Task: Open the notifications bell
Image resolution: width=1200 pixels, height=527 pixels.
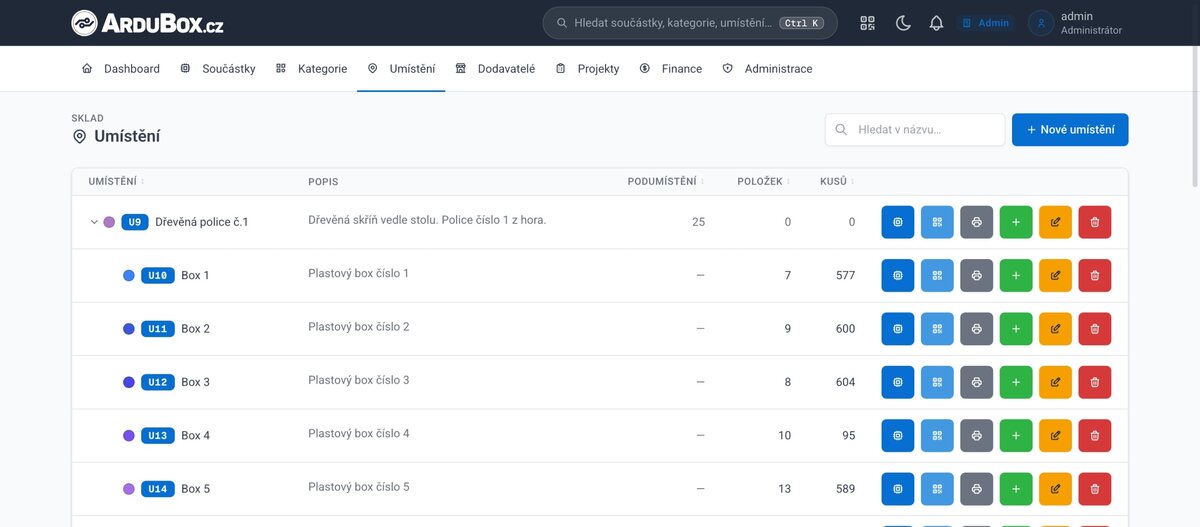Action: pyautogui.click(x=936, y=23)
